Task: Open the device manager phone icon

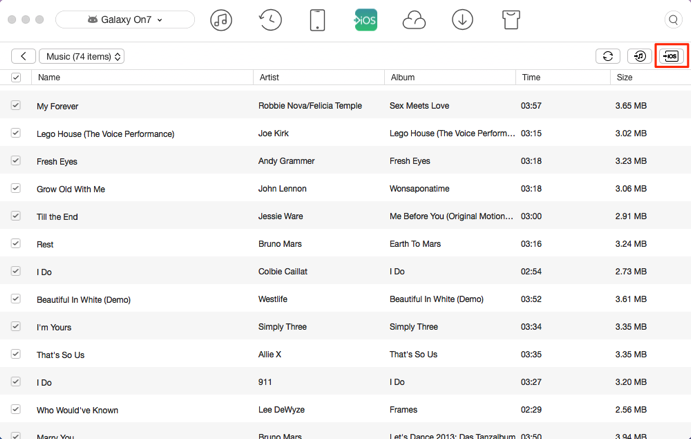Action: 317,20
